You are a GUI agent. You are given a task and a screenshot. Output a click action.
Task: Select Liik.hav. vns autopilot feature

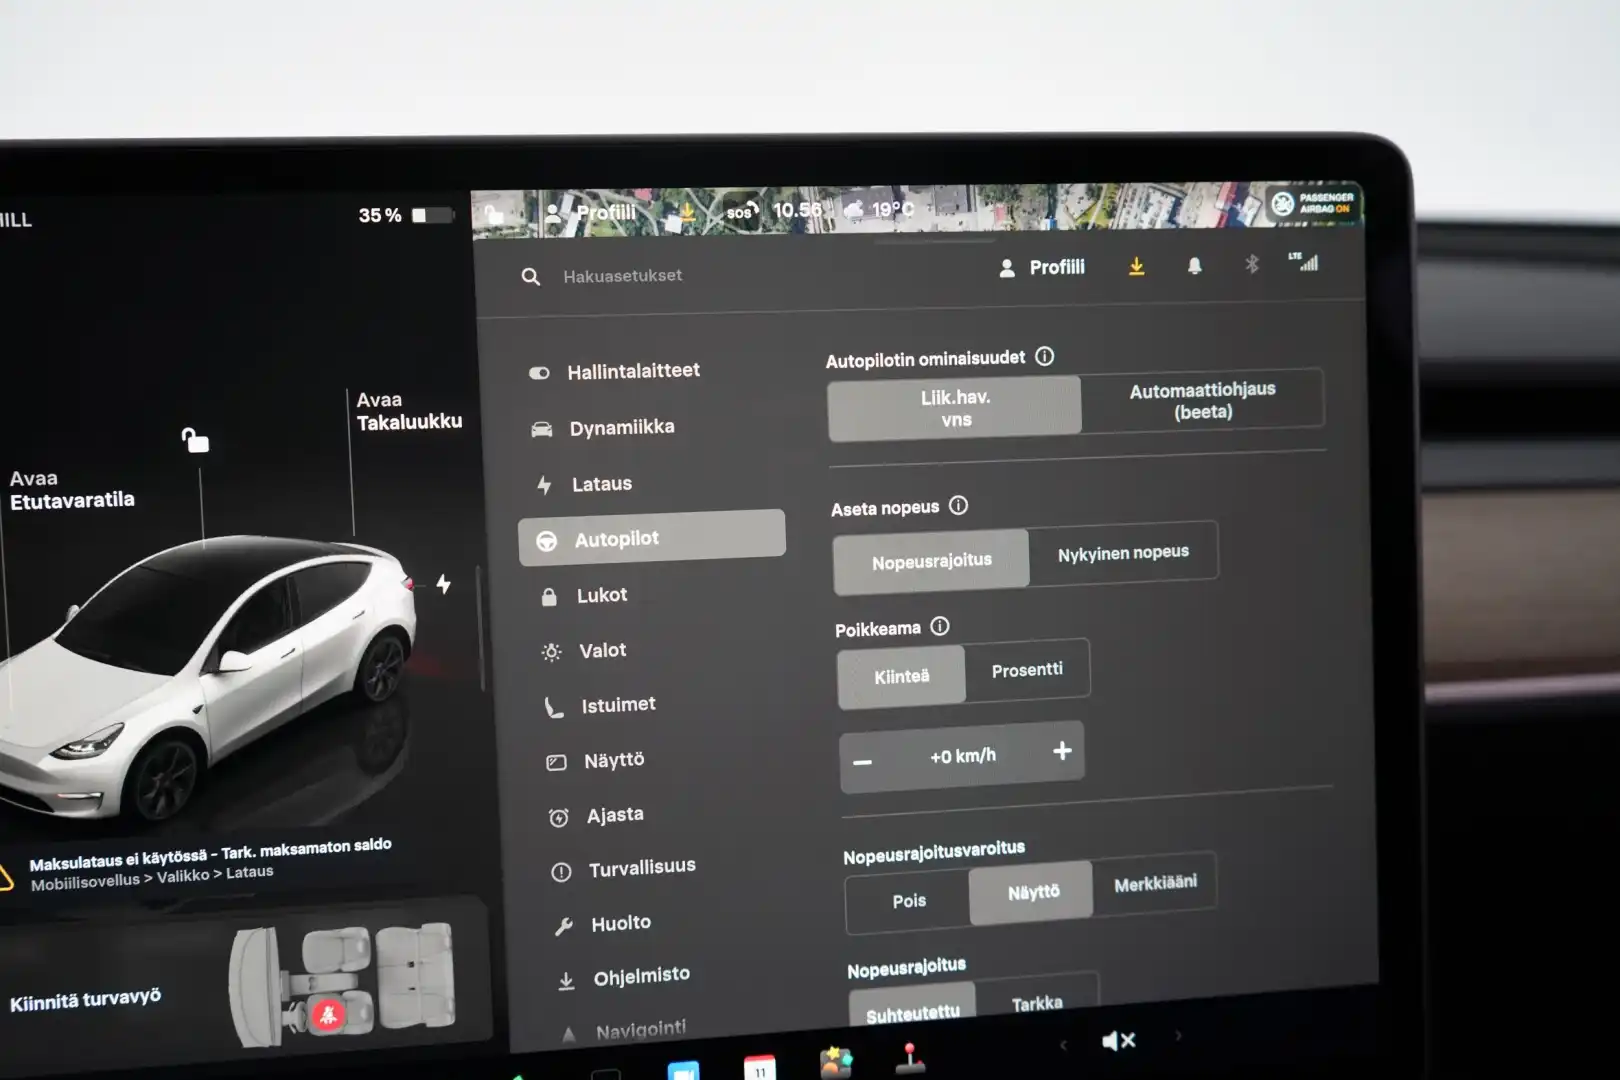[x=955, y=408]
